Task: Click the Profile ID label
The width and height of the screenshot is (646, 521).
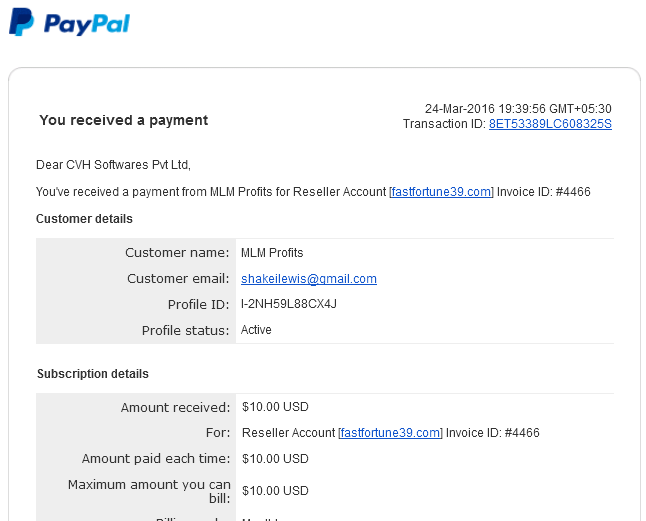Action: (x=198, y=305)
